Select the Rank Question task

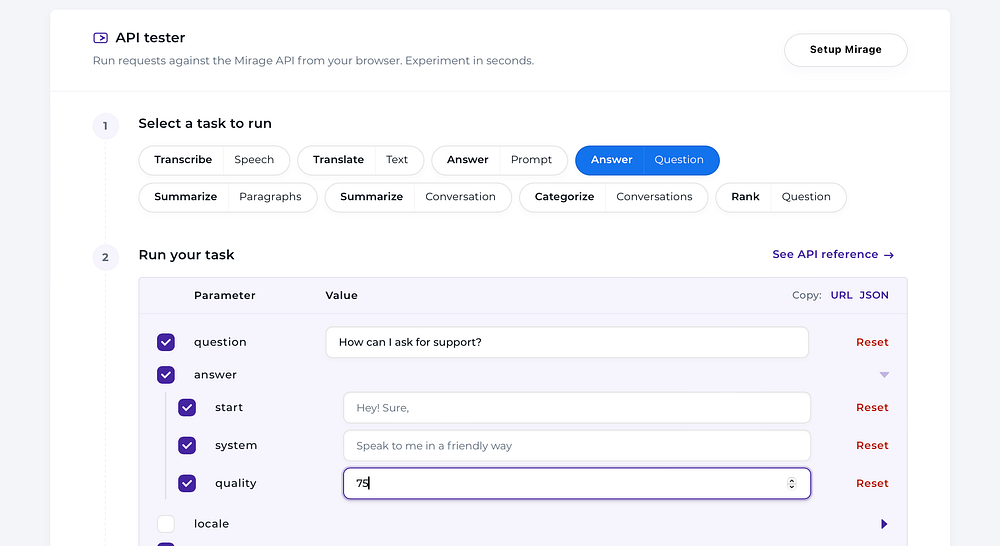click(x=781, y=197)
